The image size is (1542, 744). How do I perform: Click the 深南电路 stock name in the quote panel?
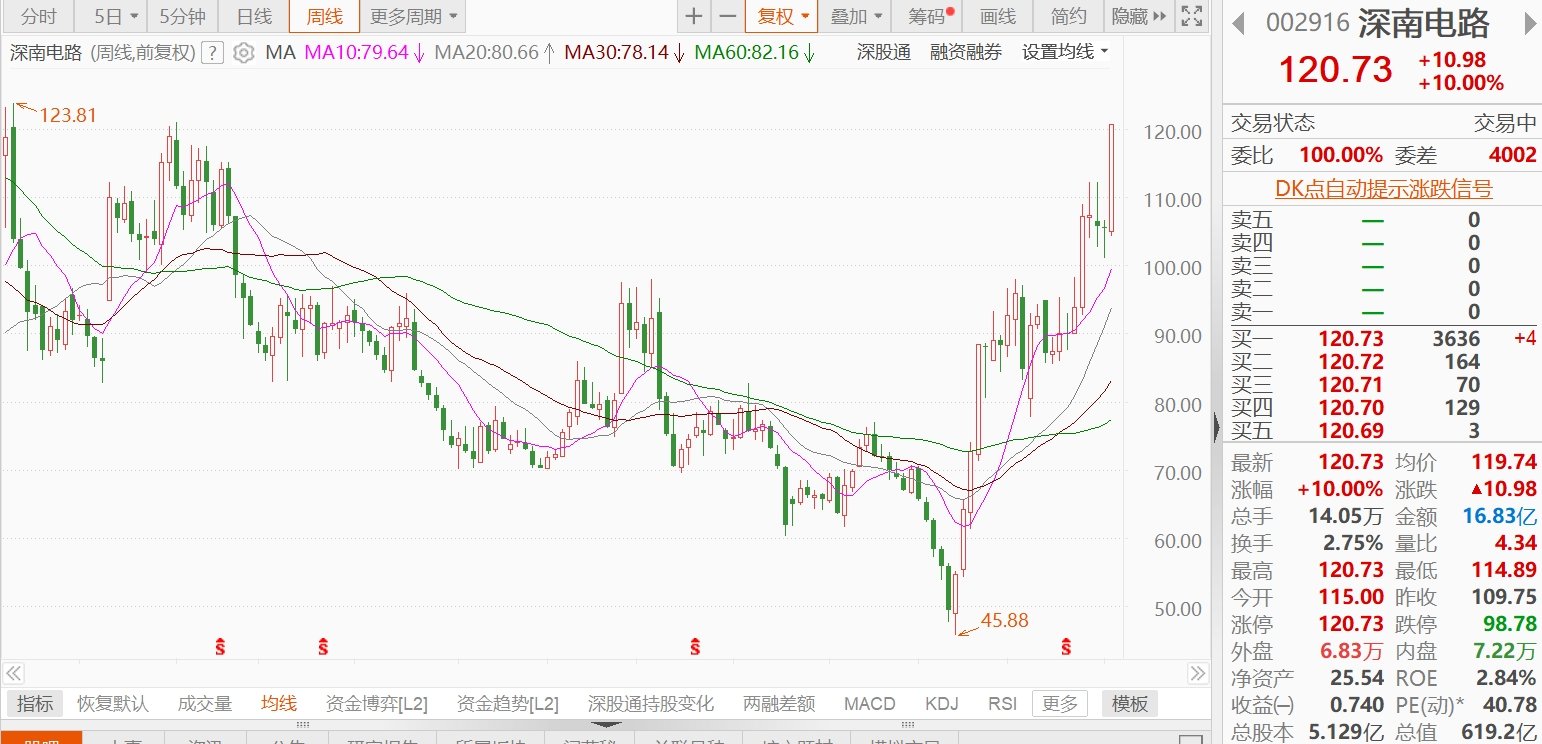[1423, 23]
